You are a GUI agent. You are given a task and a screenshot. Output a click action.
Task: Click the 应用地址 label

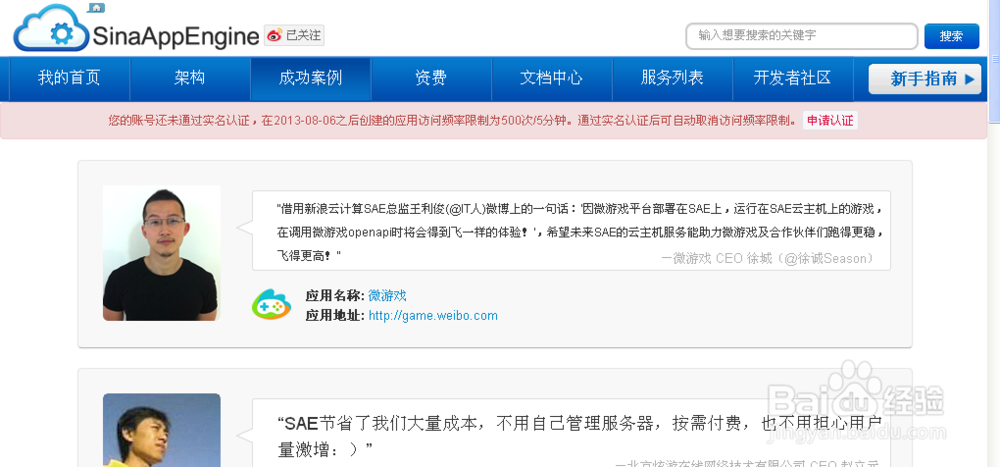pyautogui.click(x=335, y=316)
